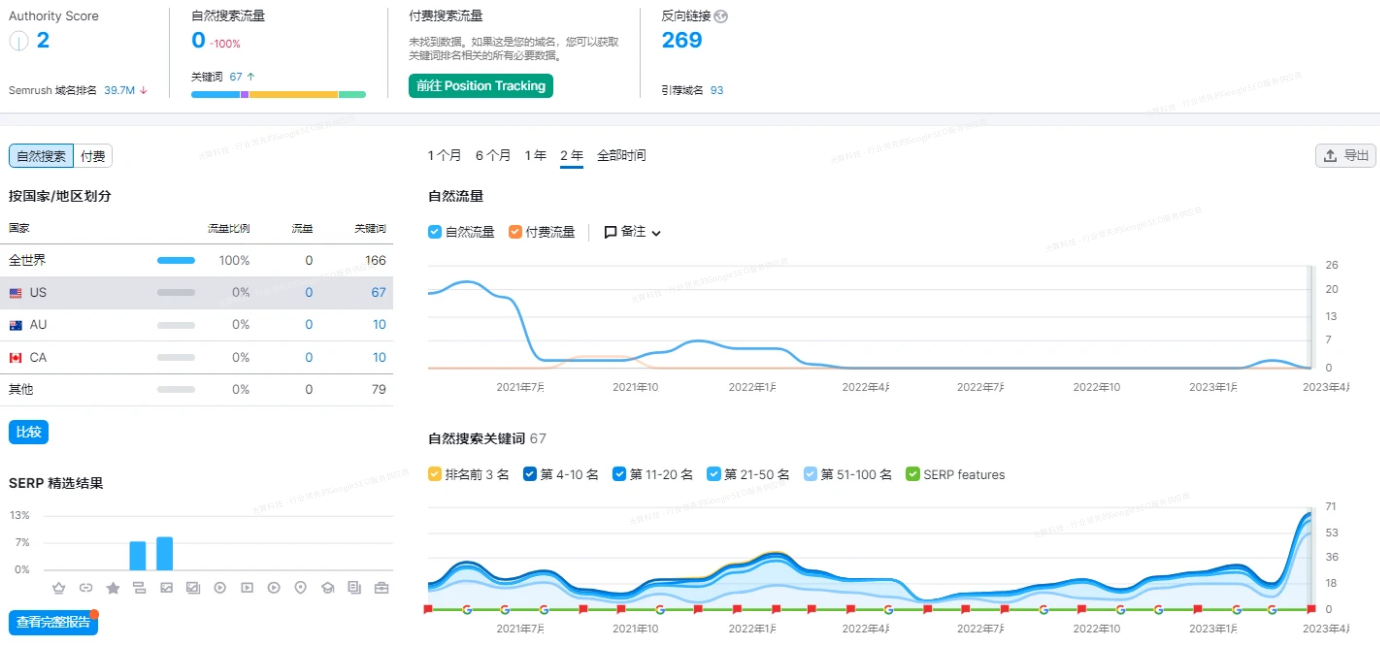This screenshot has height=650, width=1380.
Task: Click the jobs briefcase SERP feature icon
Action: click(x=381, y=587)
